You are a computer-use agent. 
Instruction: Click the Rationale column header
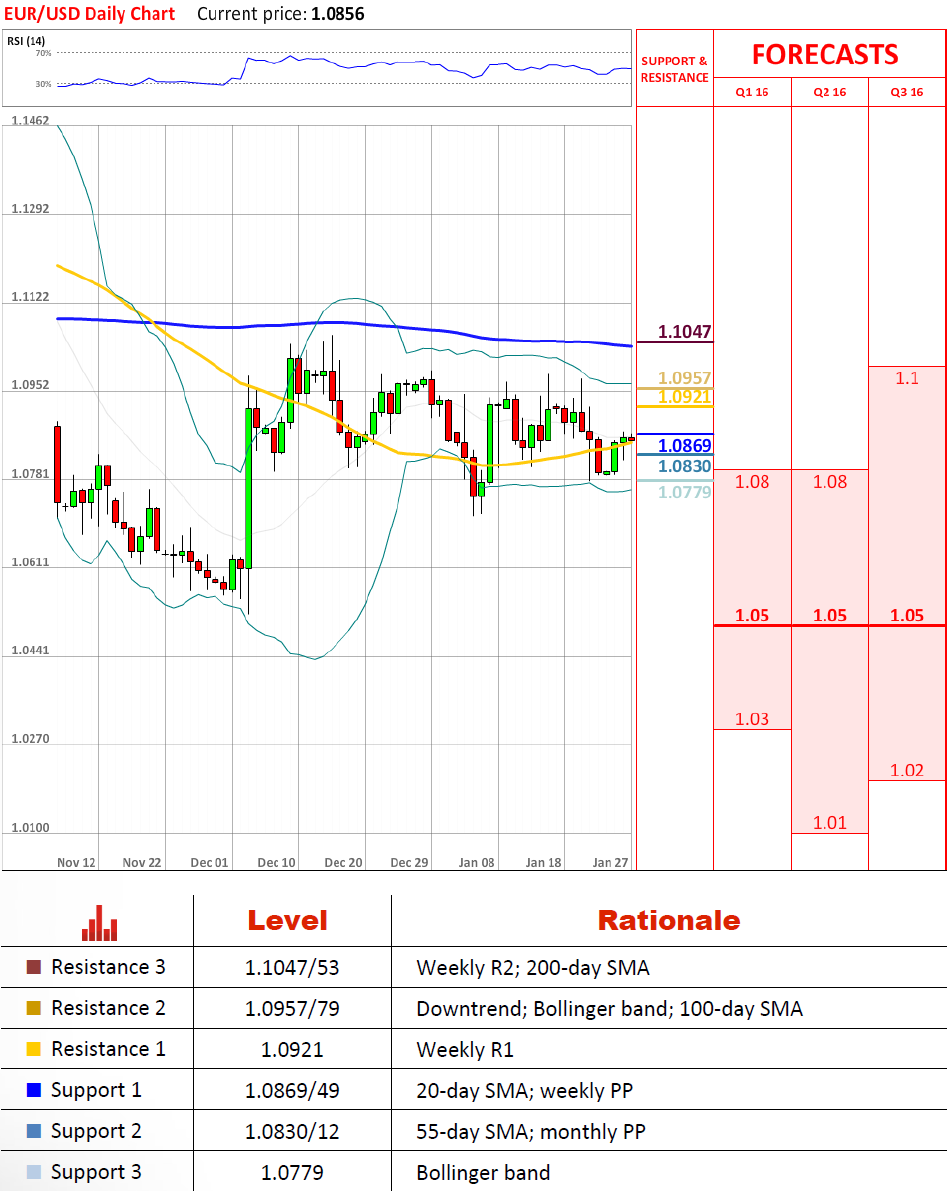pyautogui.click(x=669, y=921)
